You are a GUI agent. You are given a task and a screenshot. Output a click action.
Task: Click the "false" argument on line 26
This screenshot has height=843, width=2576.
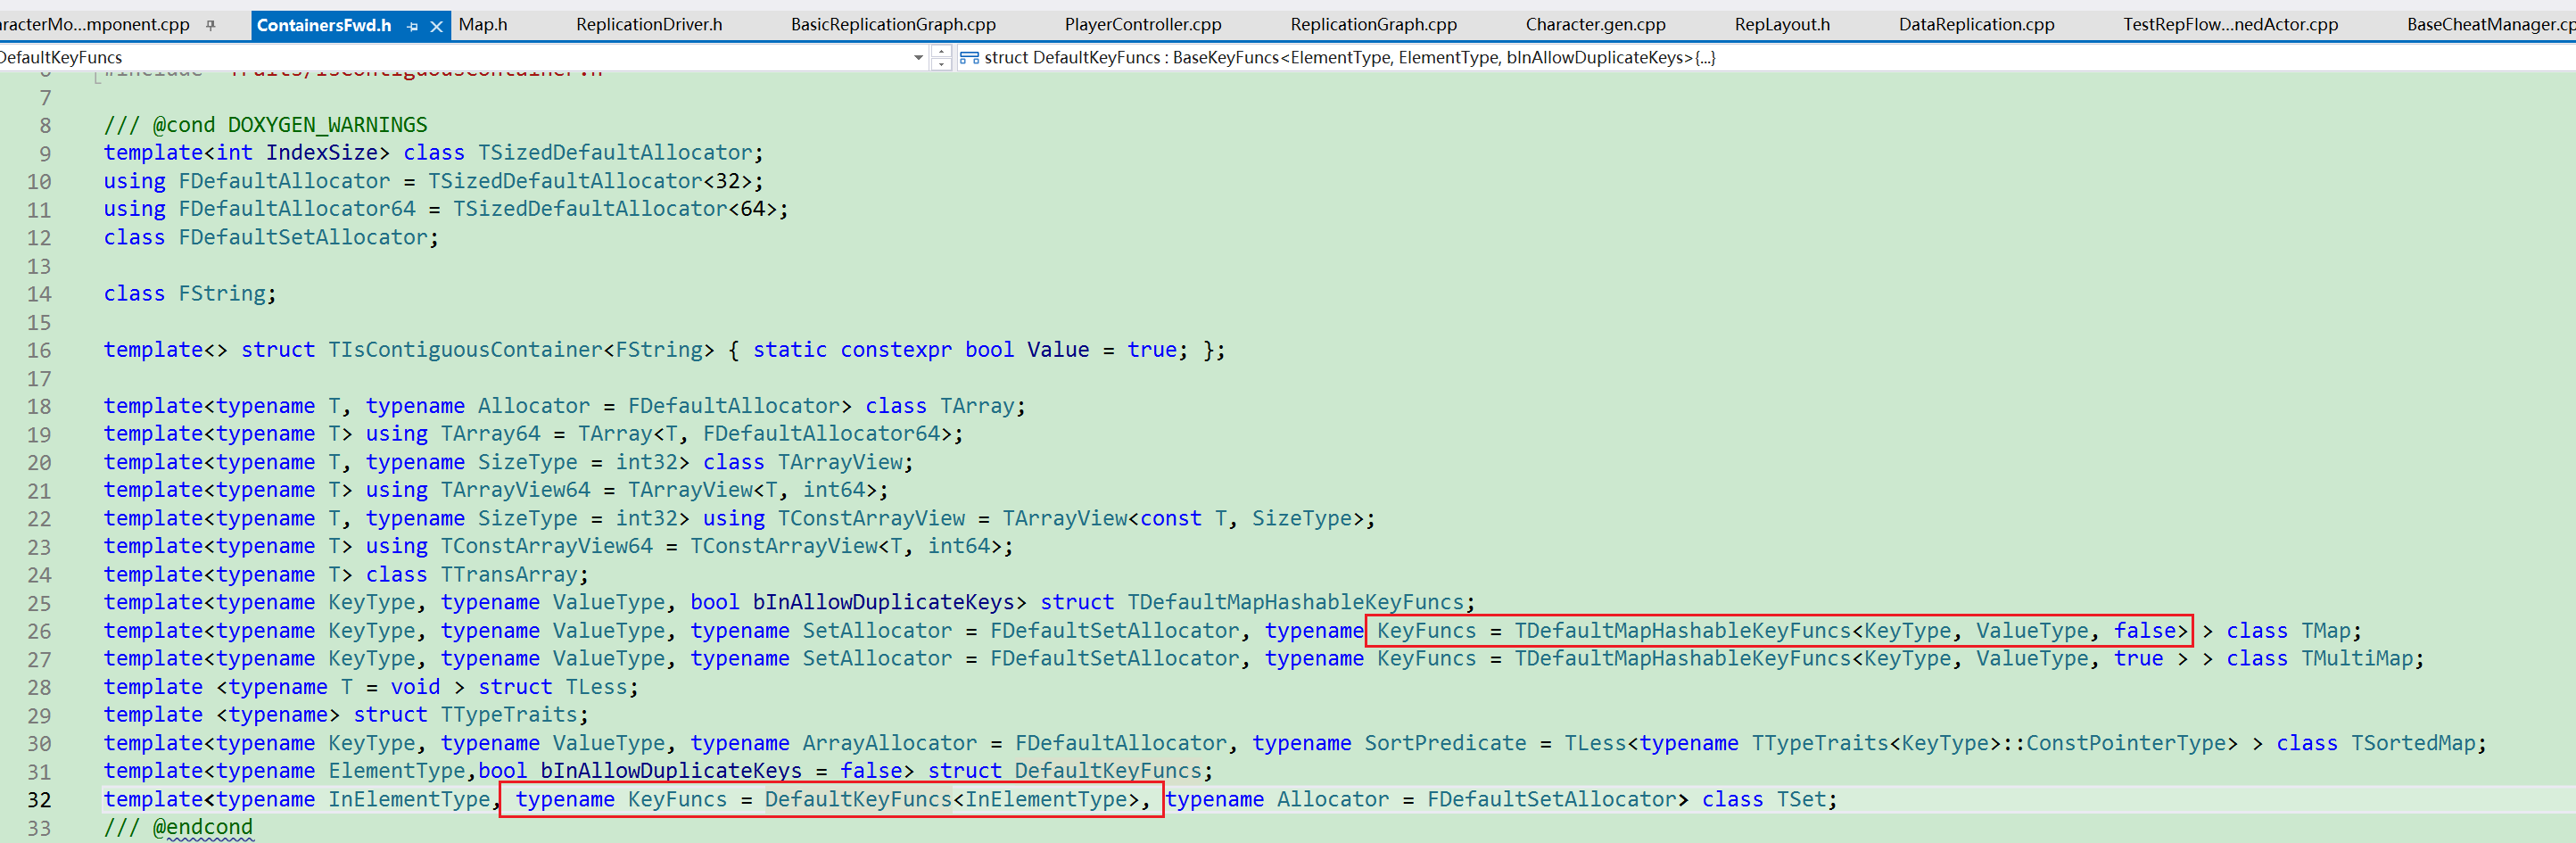[2144, 631]
